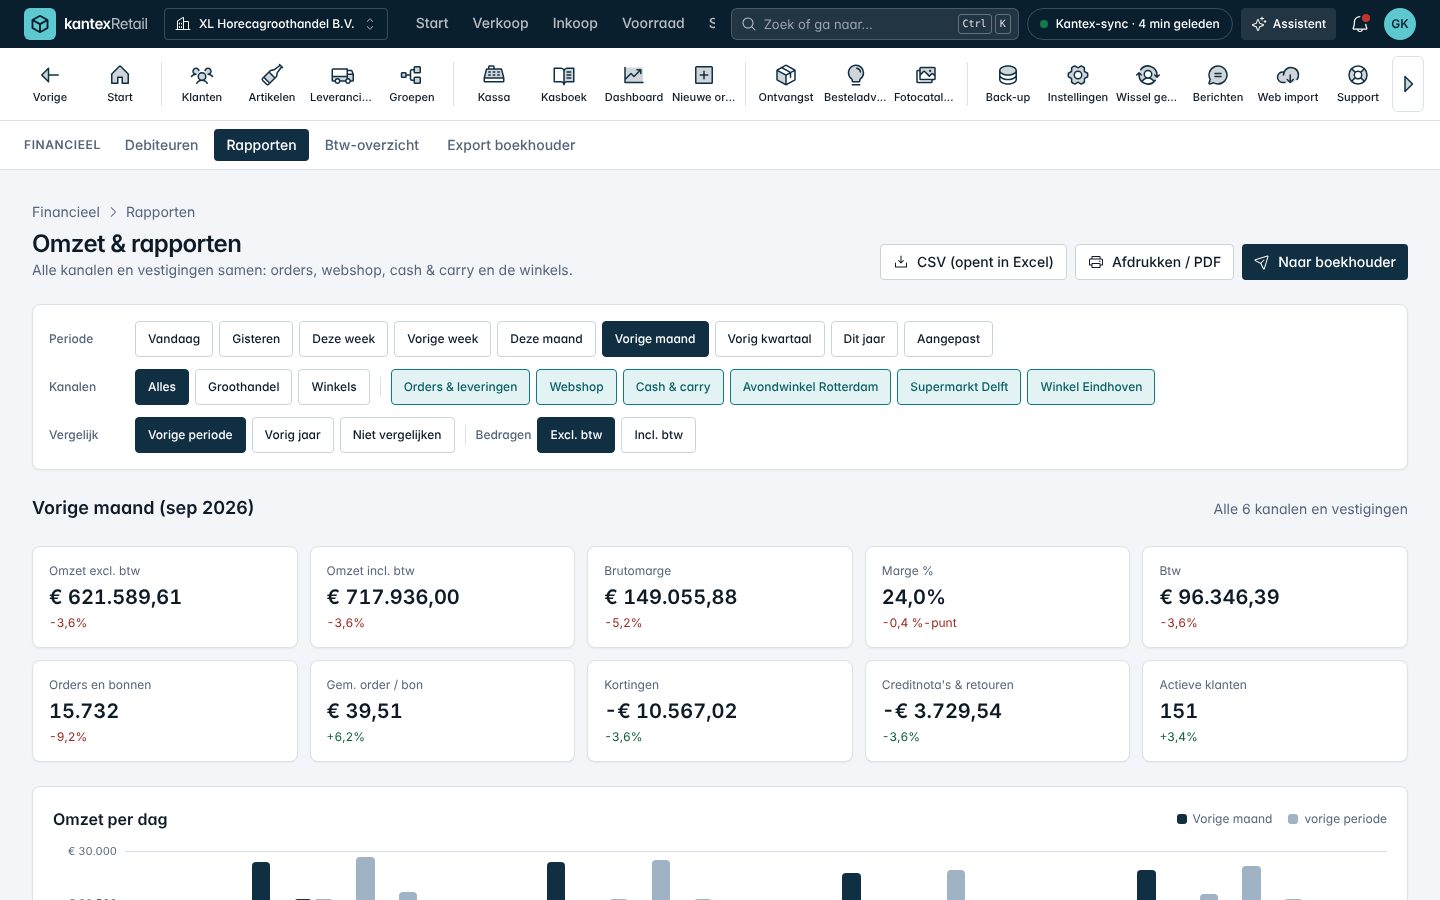Open the Support lifebuoy icon

coord(1358,84)
